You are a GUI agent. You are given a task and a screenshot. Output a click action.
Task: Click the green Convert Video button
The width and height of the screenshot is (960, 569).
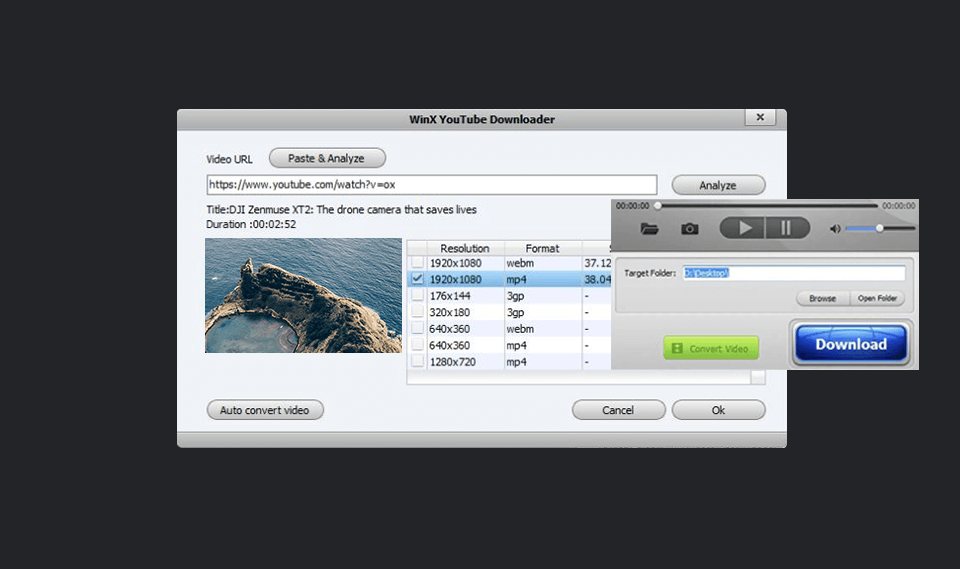tap(711, 348)
